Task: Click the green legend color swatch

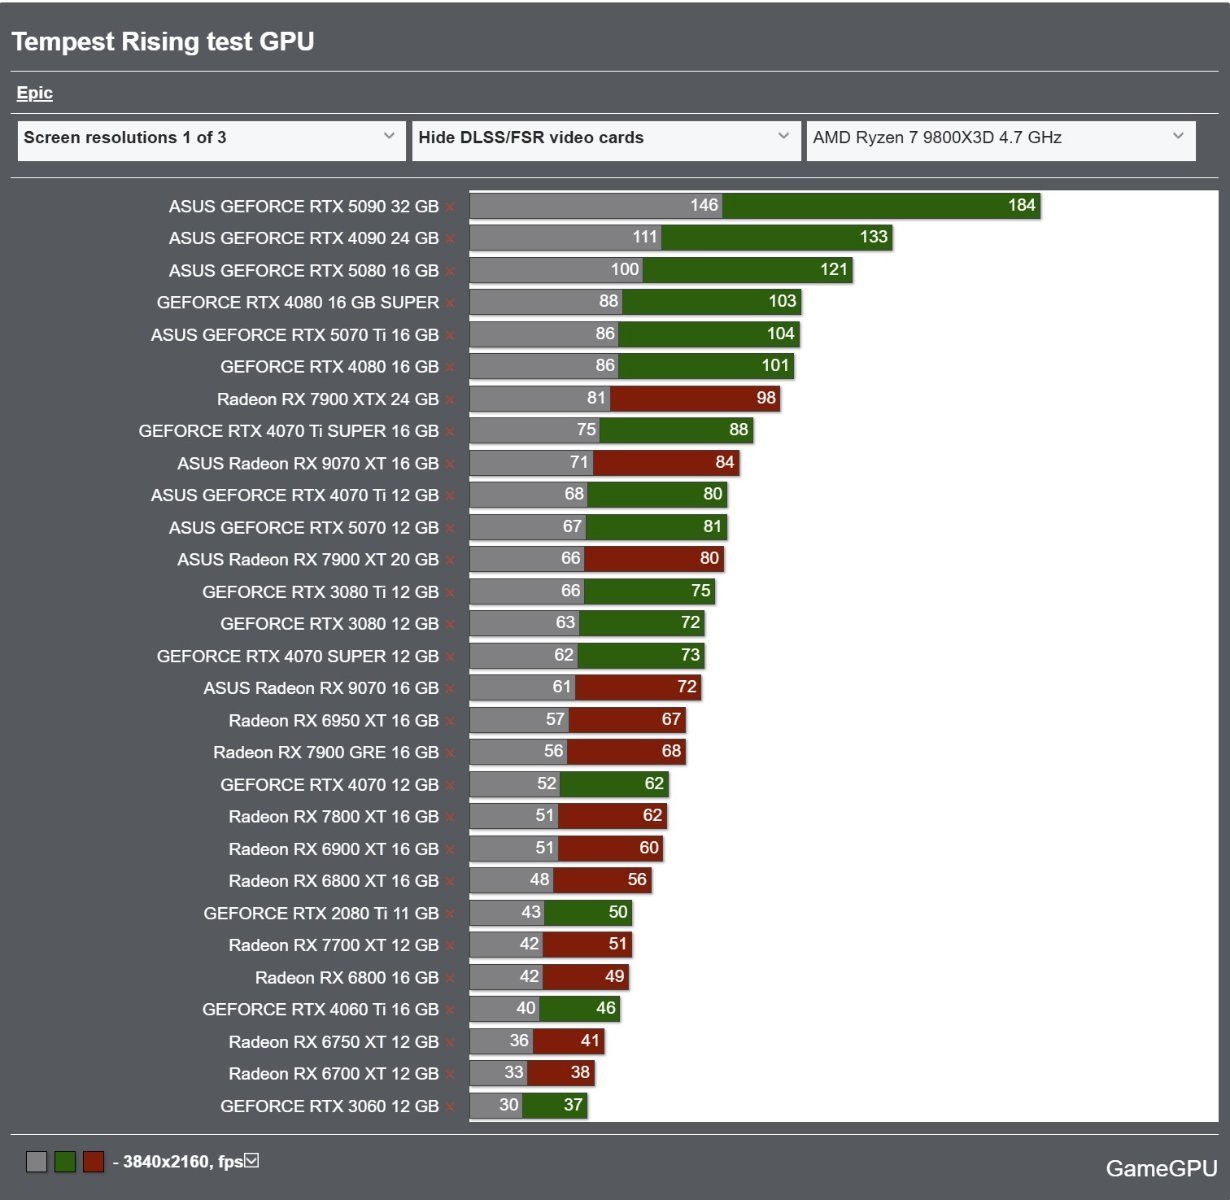Action: pyautogui.click(x=65, y=1162)
